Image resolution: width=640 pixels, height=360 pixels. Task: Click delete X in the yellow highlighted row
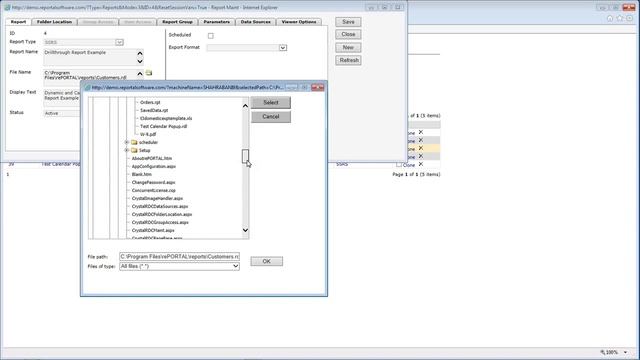click(421, 148)
